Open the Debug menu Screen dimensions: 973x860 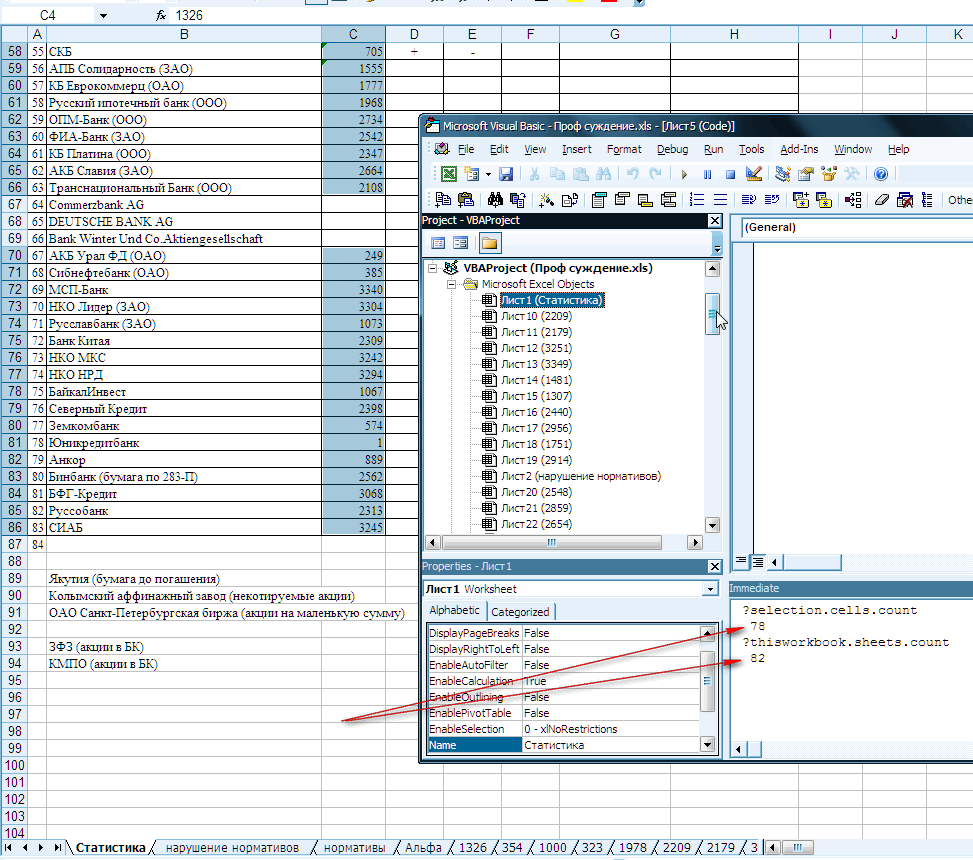(x=672, y=149)
